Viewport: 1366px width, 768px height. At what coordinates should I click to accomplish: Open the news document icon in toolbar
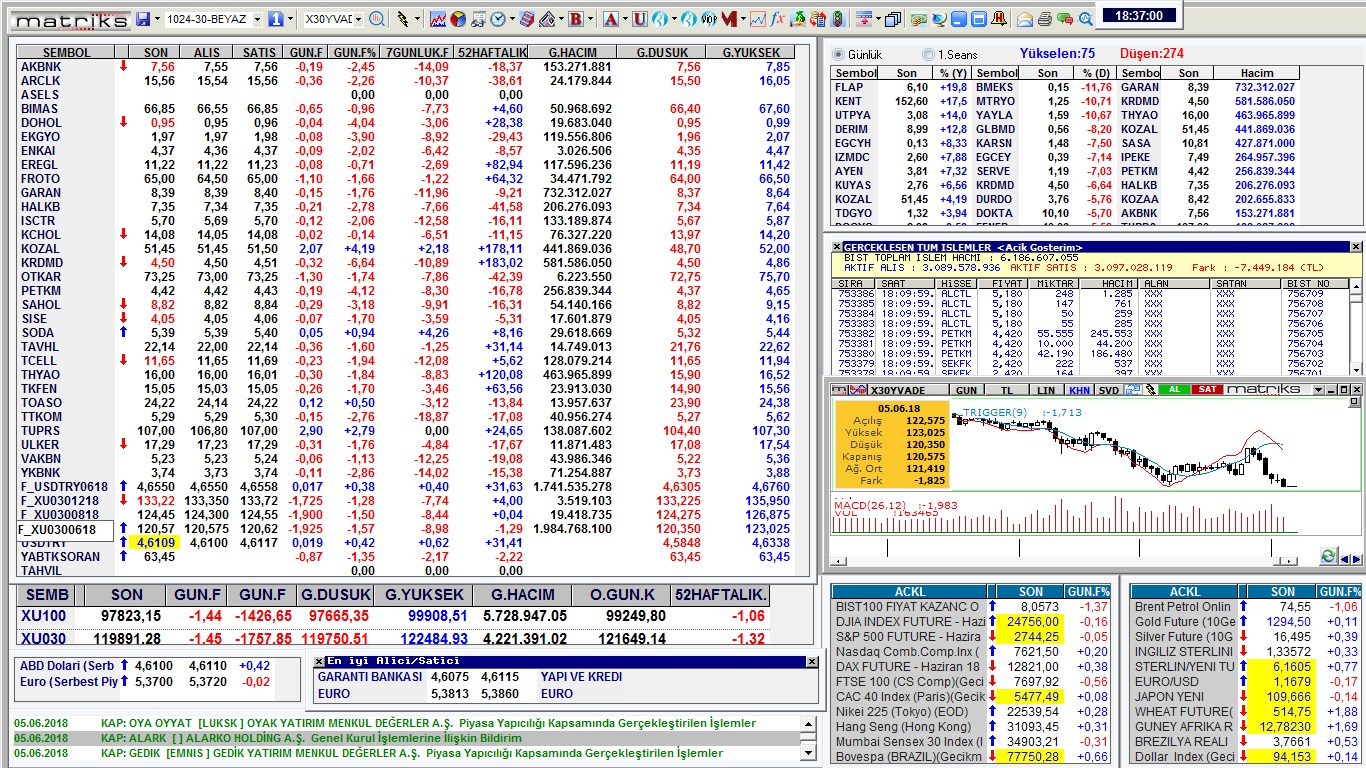click(478, 19)
